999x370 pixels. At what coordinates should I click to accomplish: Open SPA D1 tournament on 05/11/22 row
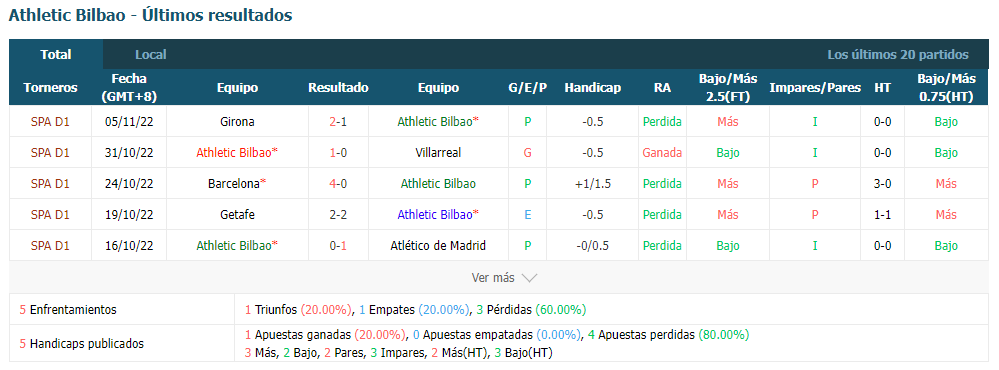[x=50, y=122]
